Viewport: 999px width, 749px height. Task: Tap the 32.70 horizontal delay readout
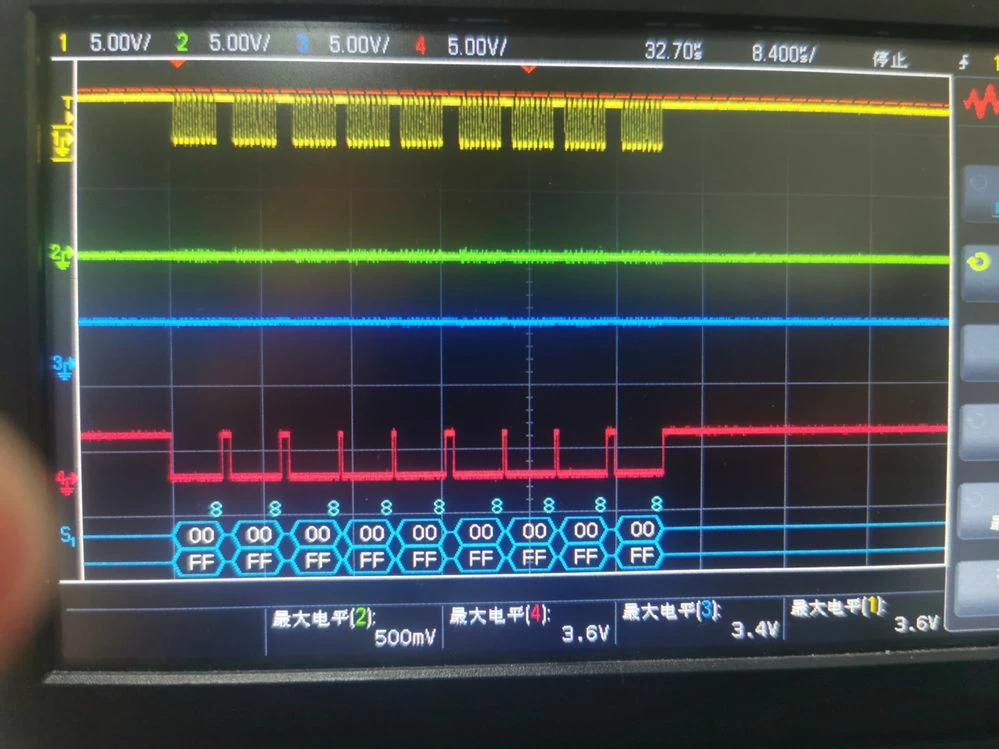click(x=673, y=50)
